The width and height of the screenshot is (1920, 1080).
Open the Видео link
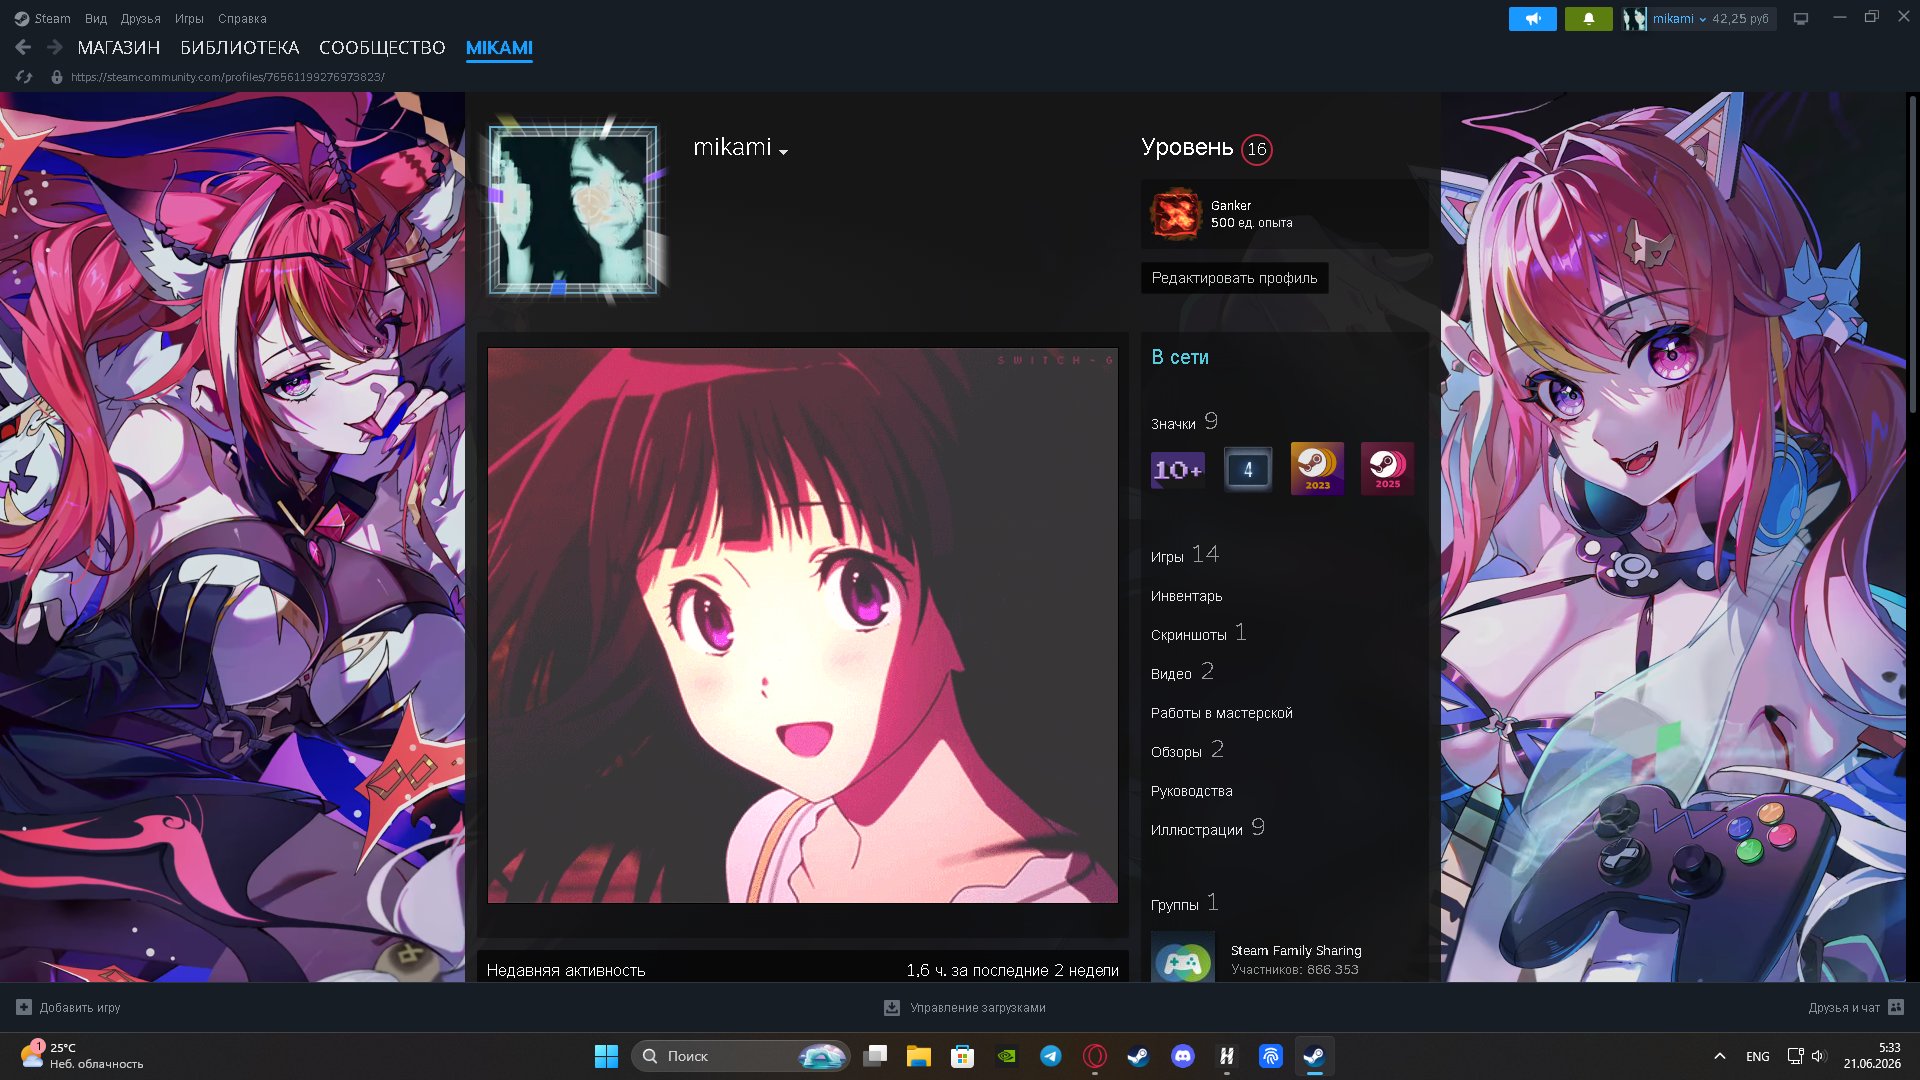1182,672
